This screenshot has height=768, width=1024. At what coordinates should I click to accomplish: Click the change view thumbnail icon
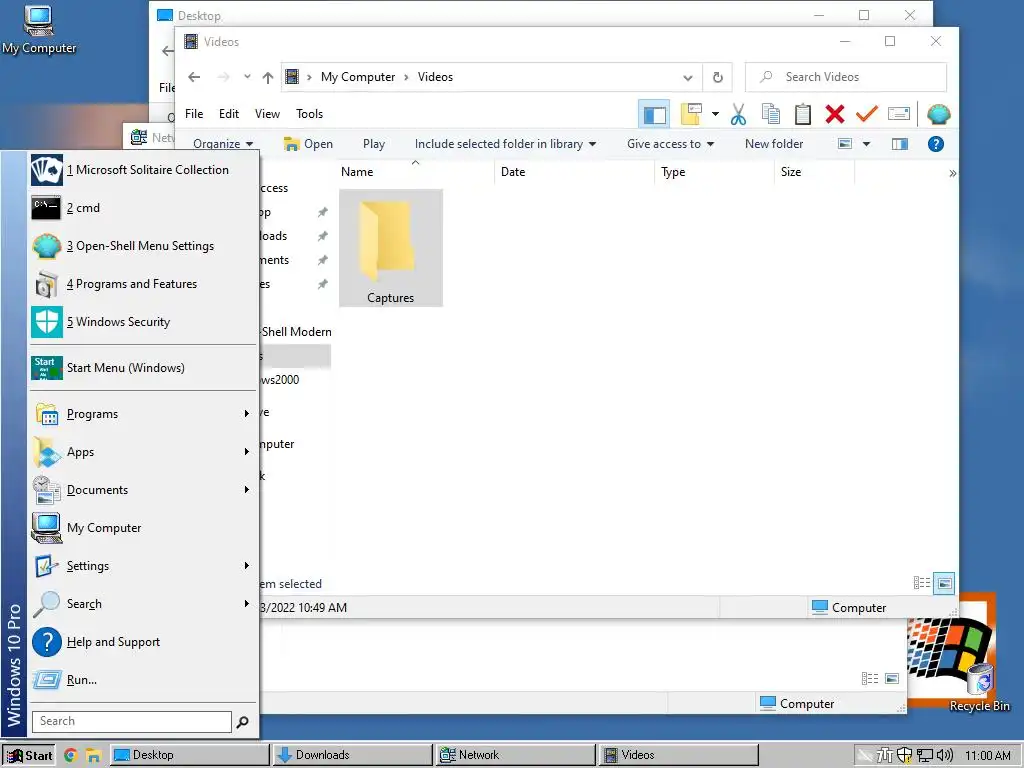point(844,144)
